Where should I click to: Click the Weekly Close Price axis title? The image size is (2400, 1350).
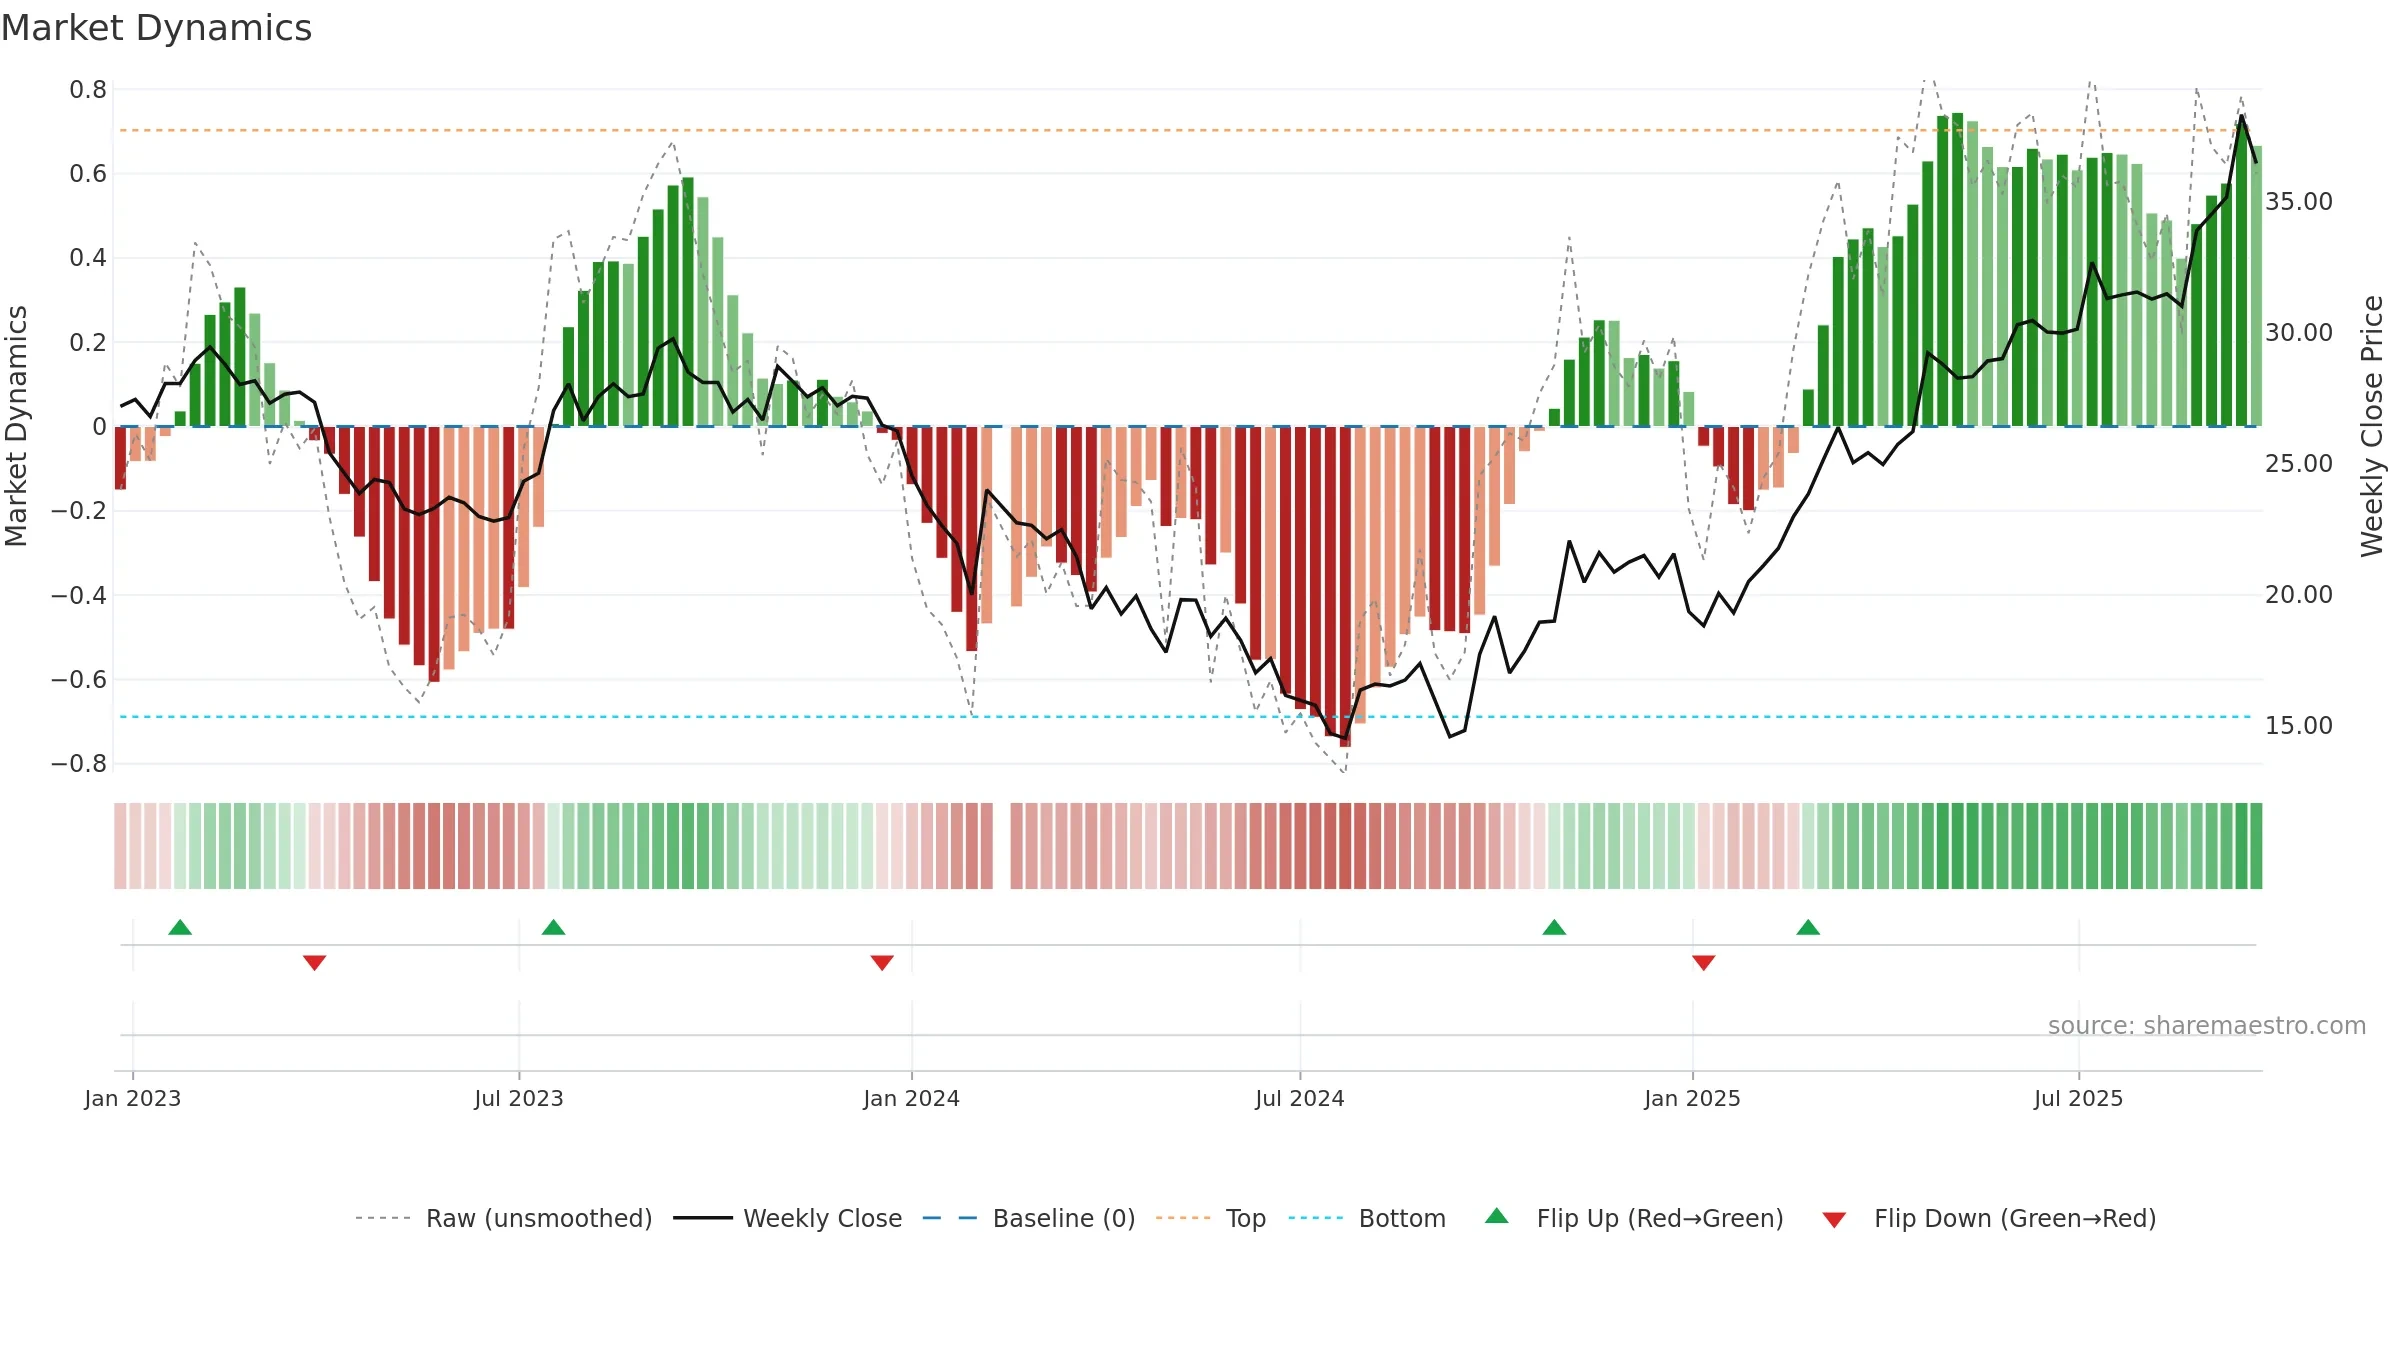tap(2372, 426)
